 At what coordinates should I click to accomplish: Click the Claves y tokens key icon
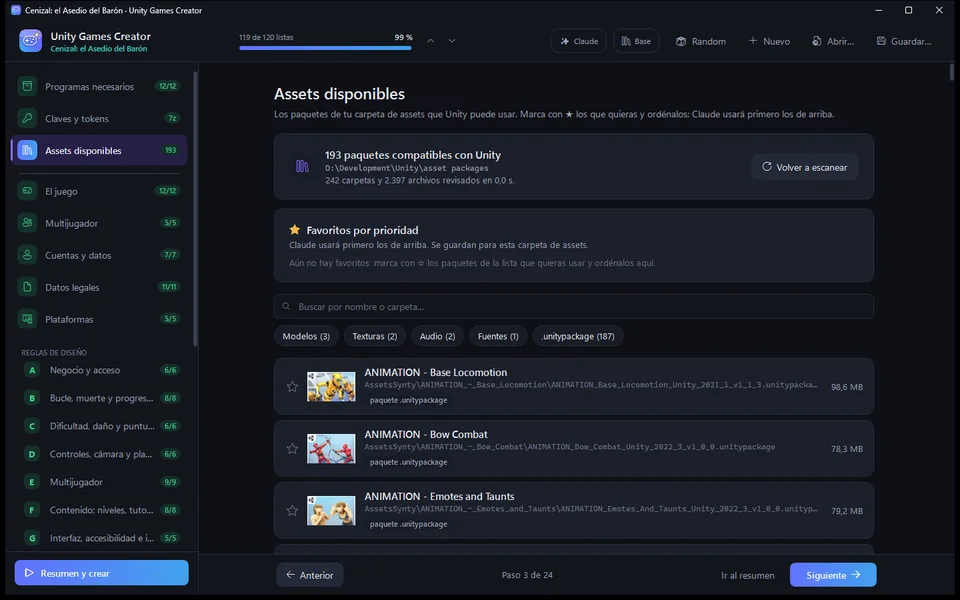tap(27, 118)
